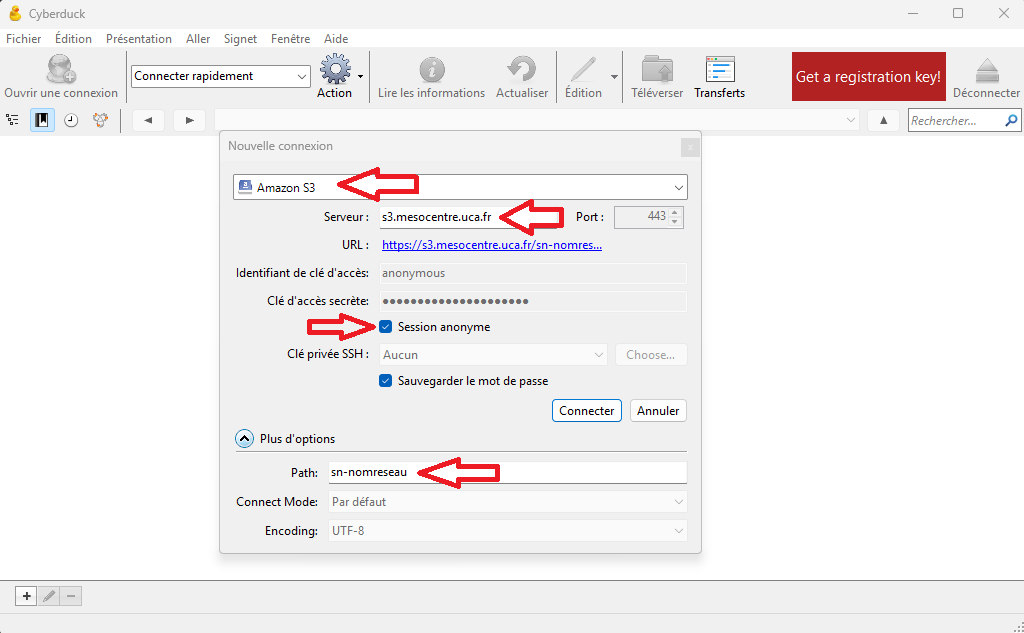Collapse the Plus d'options expander
Viewport: 1024px width, 633px height.
244,439
